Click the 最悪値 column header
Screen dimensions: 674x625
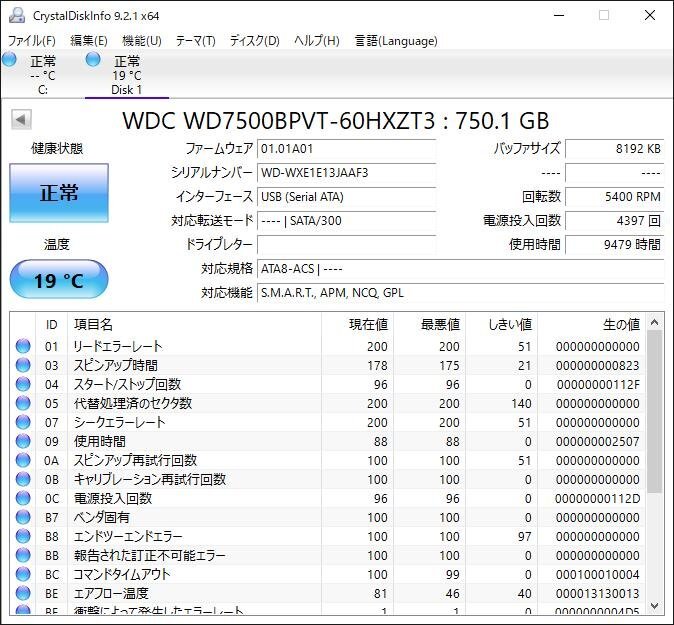(x=429, y=325)
